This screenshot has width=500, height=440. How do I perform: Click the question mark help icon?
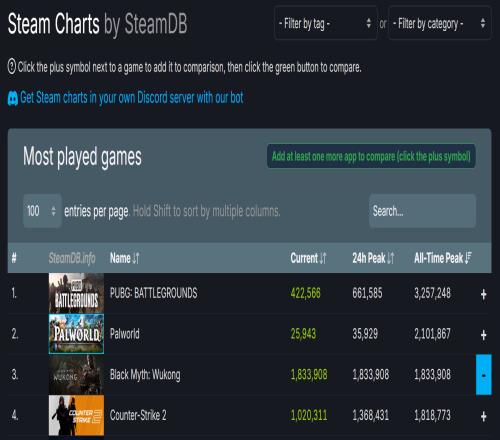12,66
